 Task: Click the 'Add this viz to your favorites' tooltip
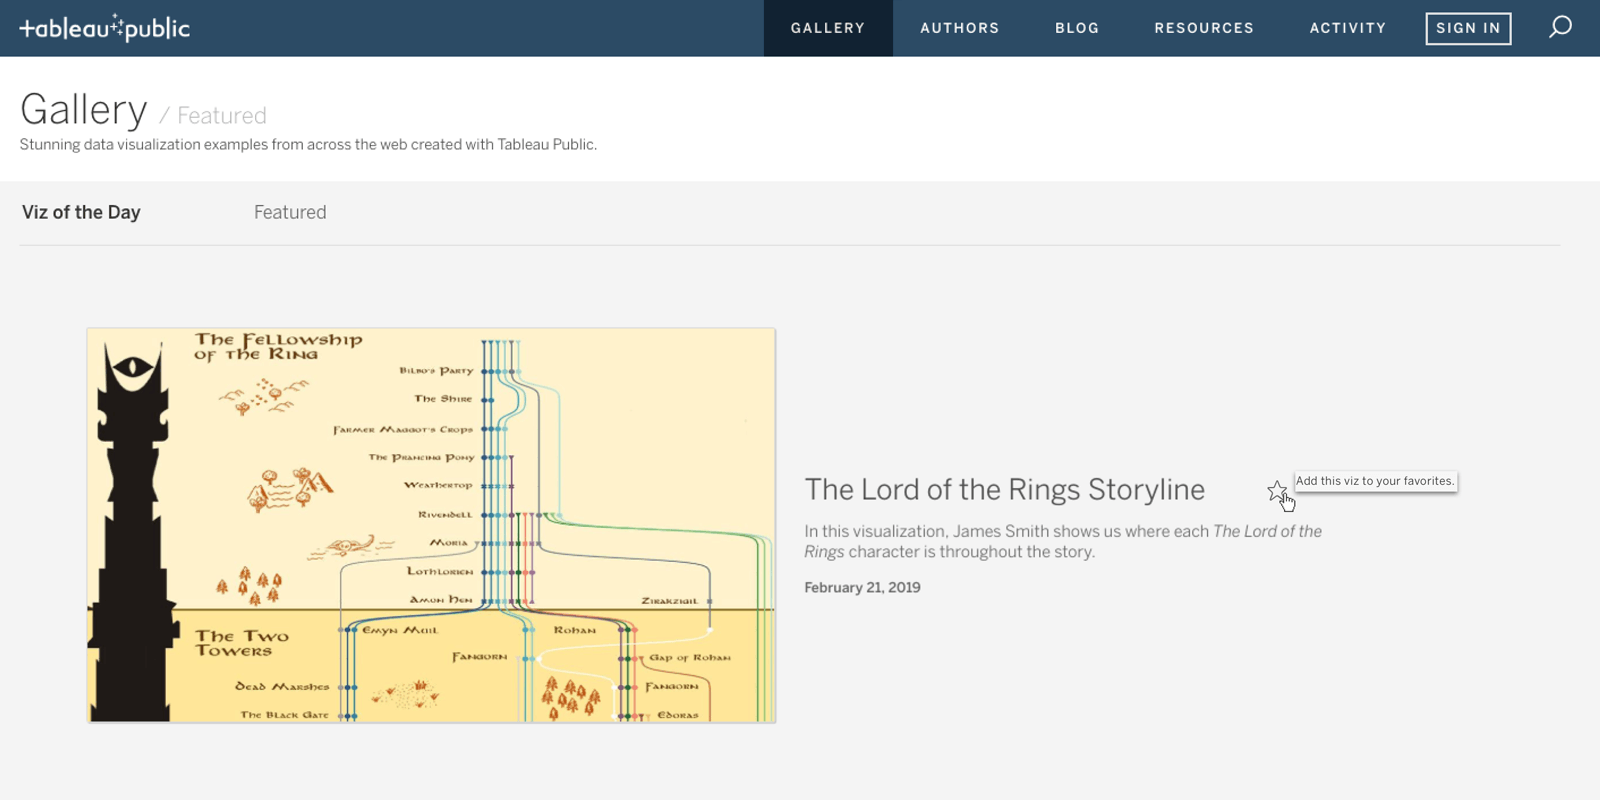click(x=1375, y=481)
